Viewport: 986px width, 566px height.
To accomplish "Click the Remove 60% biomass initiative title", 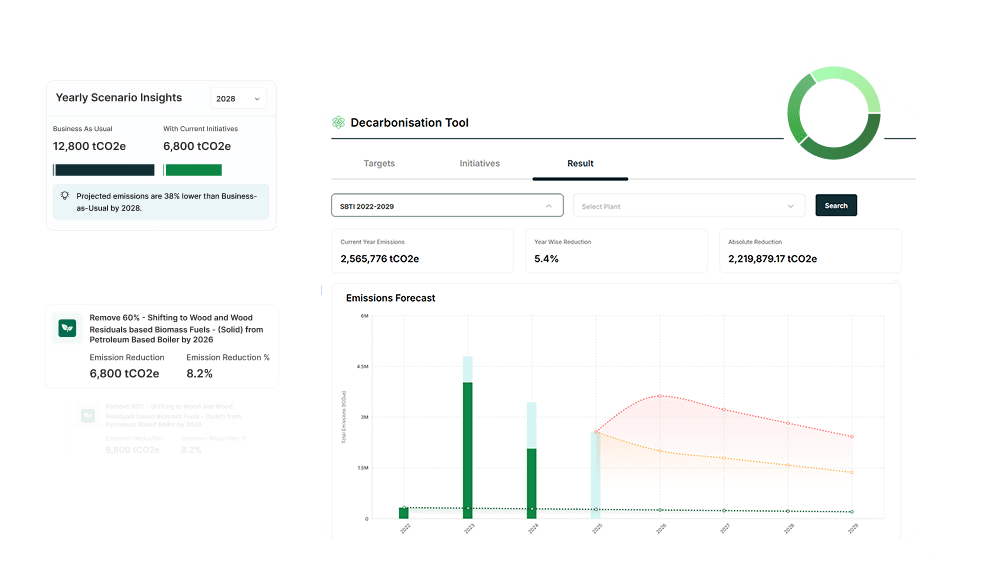I will 176,328.
